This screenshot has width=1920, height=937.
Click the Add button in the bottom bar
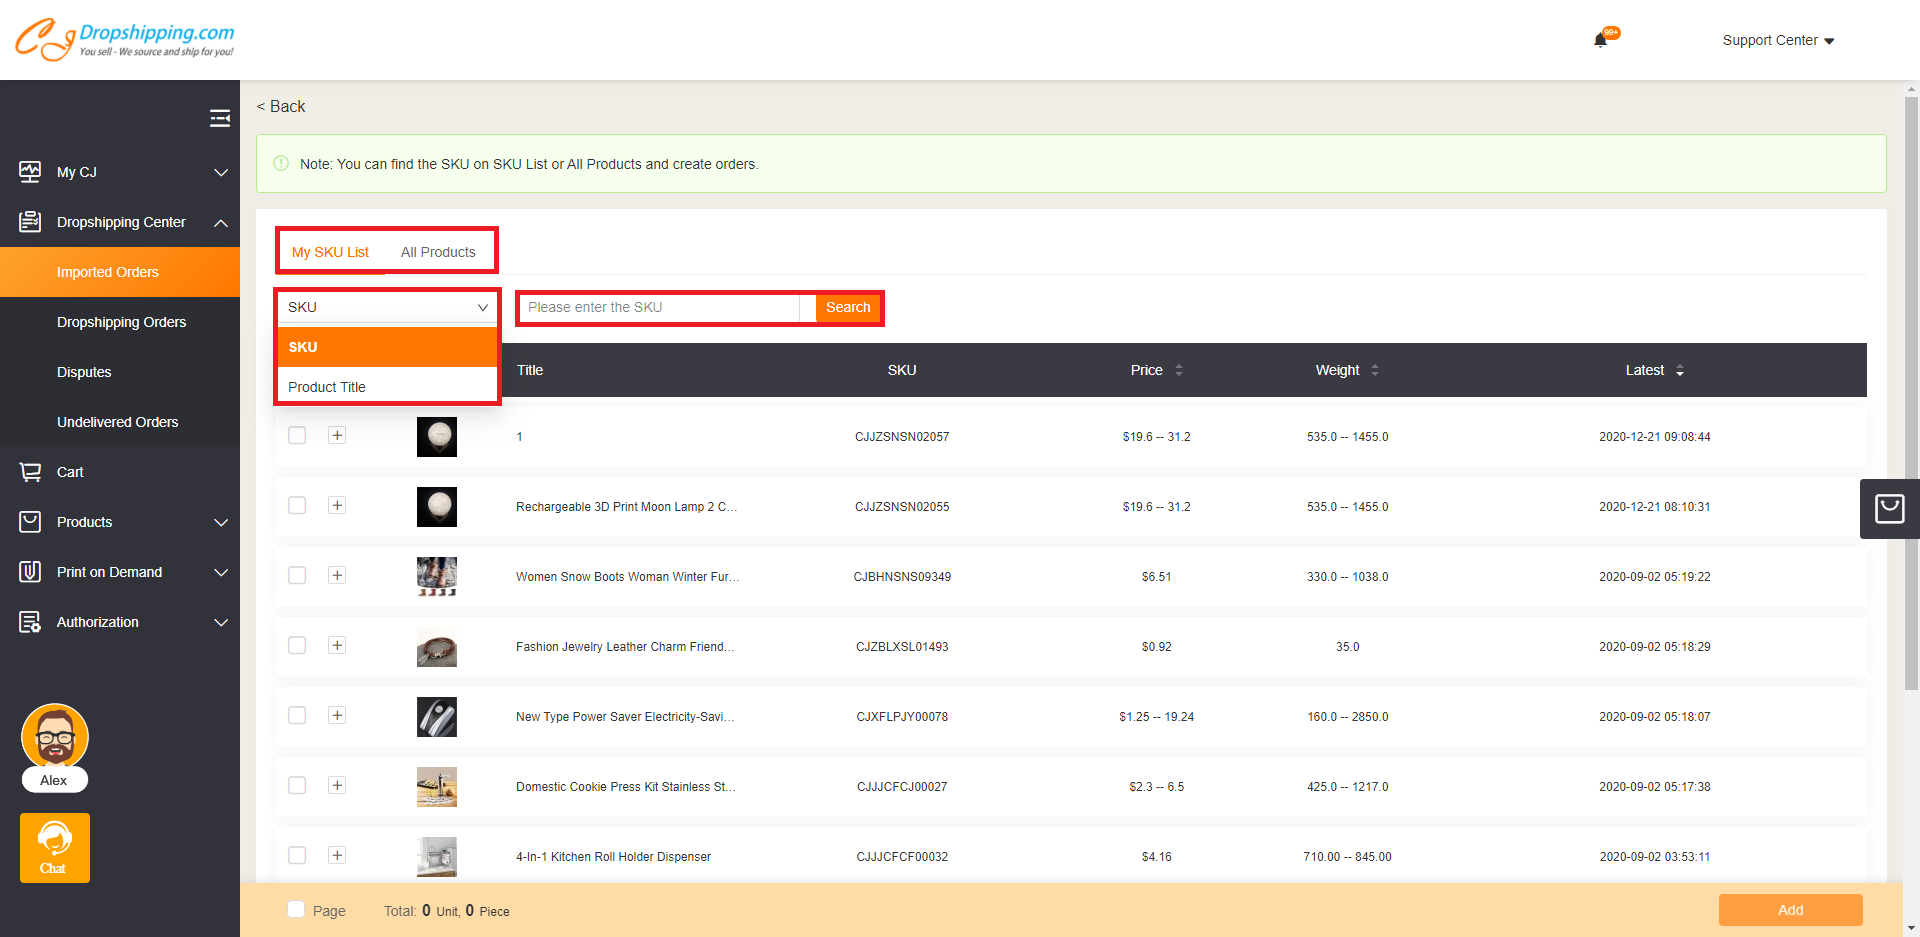click(x=1790, y=910)
